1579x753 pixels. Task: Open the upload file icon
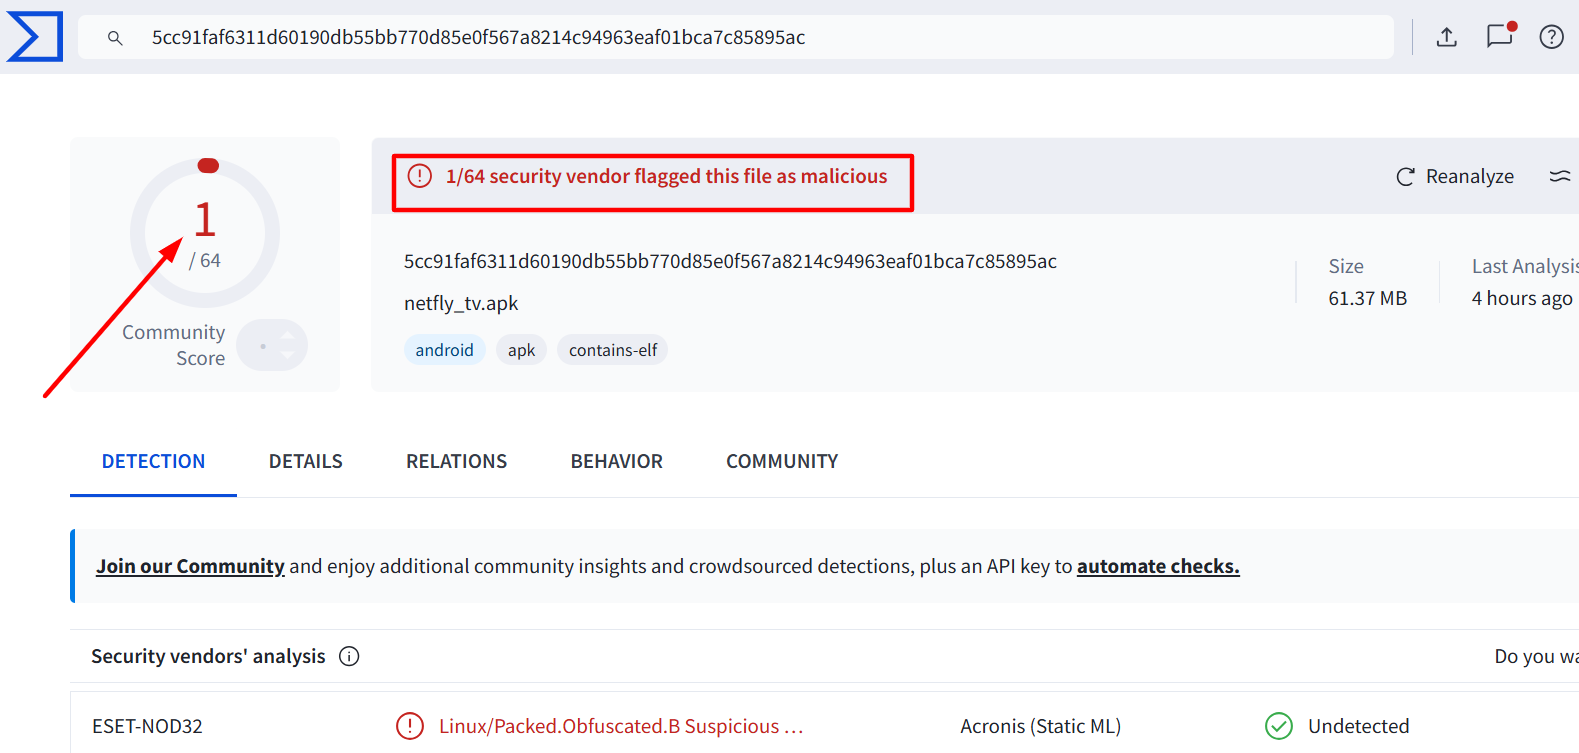click(x=1446, y=37)
